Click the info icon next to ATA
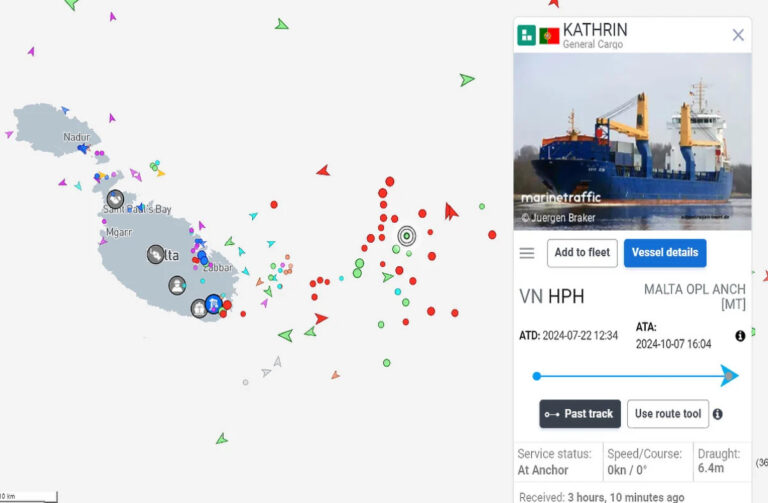This screenshot has height=503, width=768. tap(740, 335)
